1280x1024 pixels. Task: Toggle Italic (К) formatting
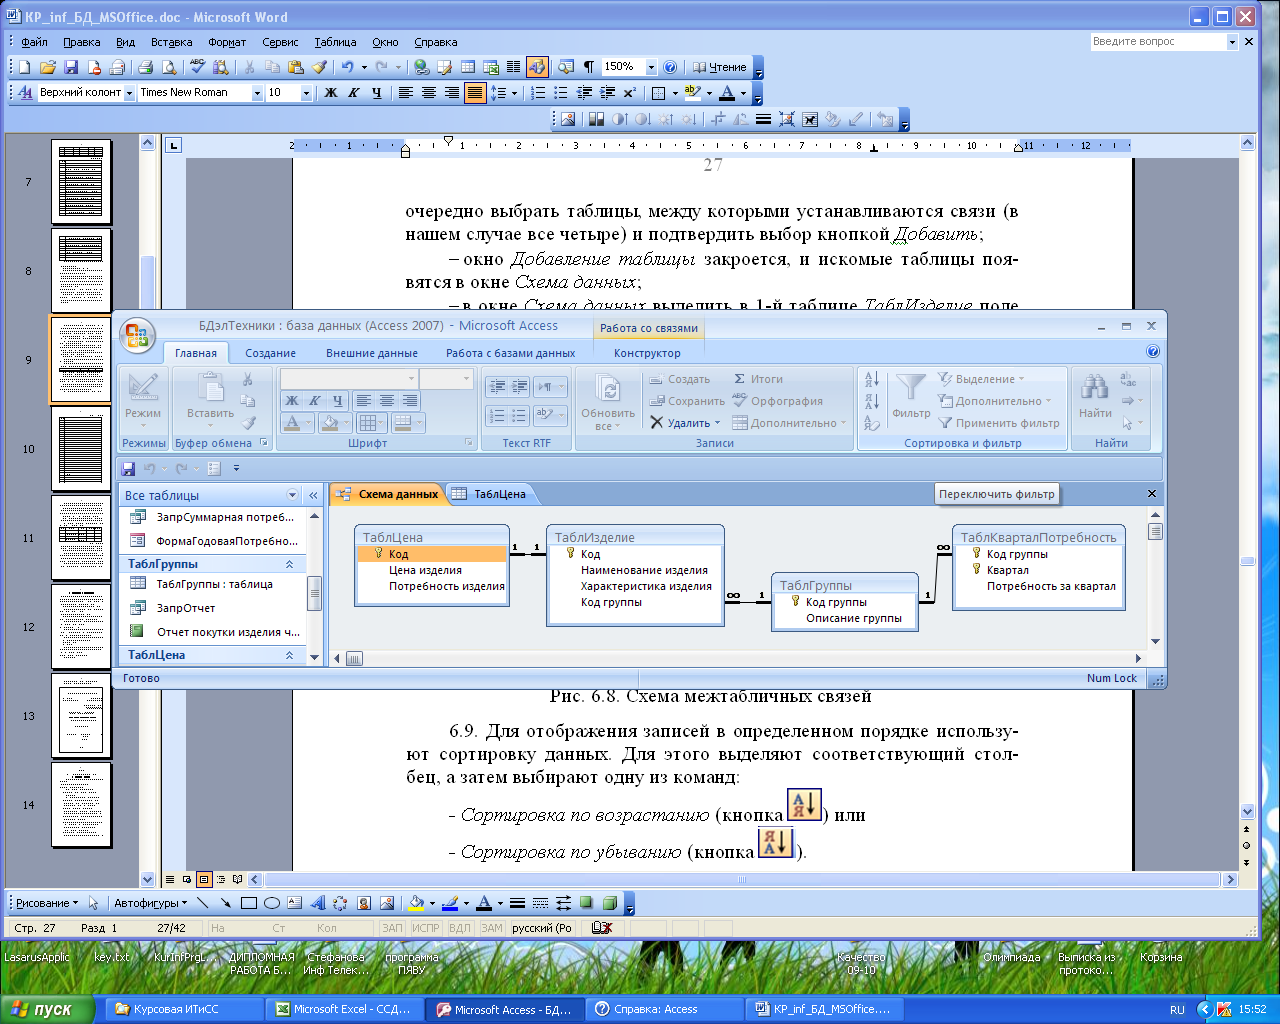(353, 92)
